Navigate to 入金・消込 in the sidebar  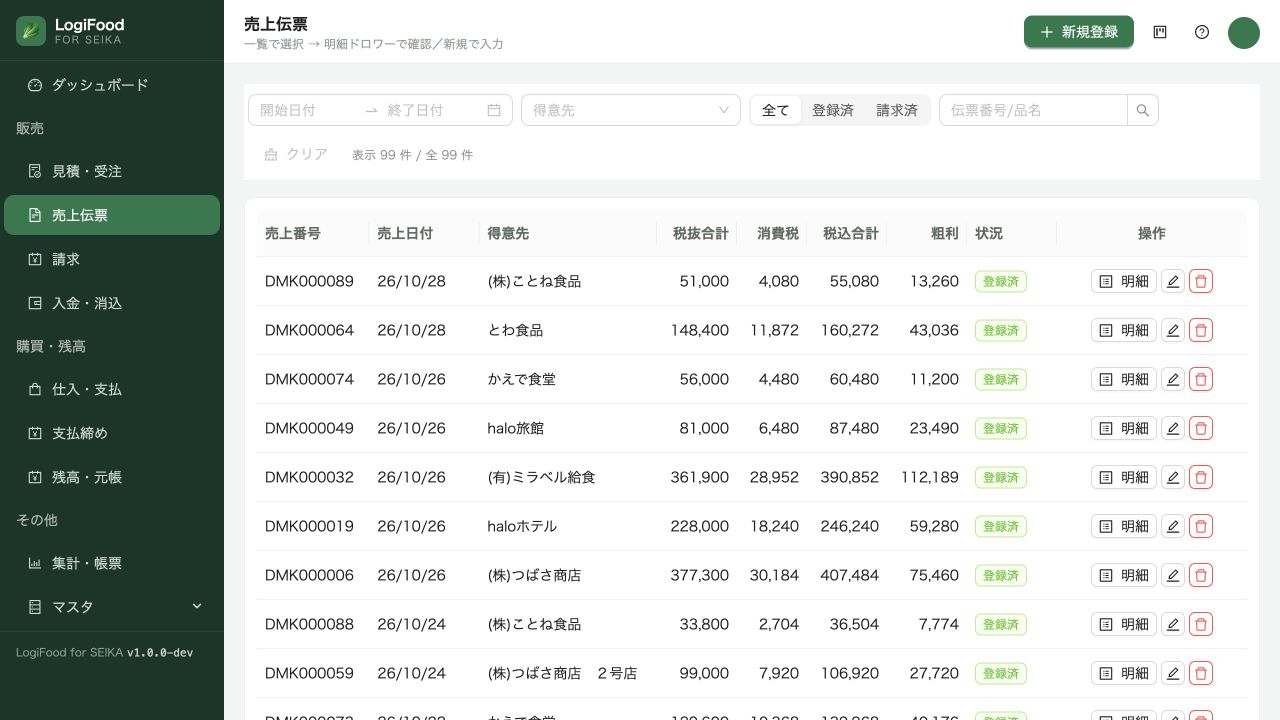click(112, 303)
